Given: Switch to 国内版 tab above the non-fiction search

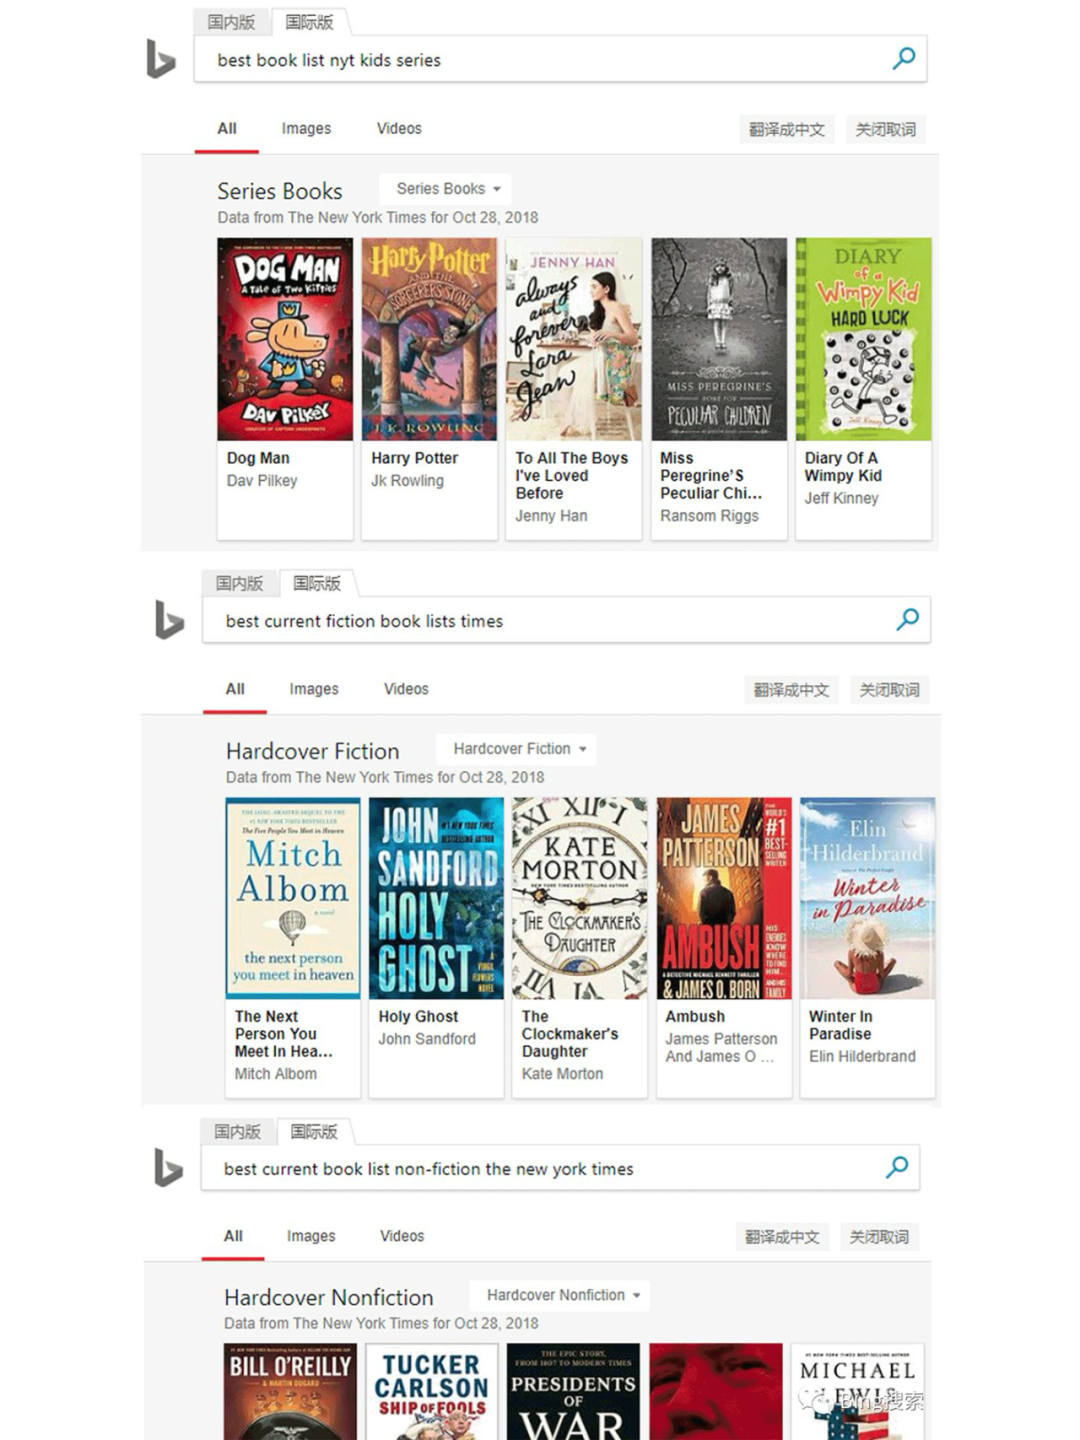Looking at the screenshot, I should coord(238,1131).
